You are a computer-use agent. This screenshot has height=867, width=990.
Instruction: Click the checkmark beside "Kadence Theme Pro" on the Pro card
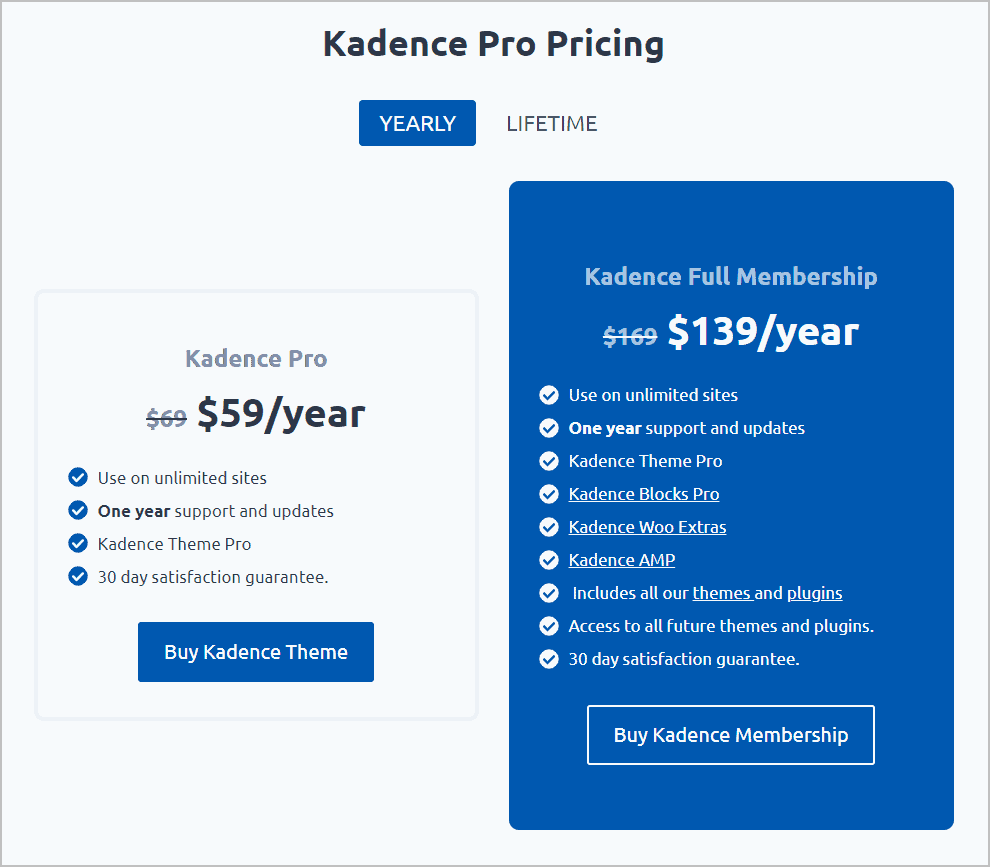pos(78,543)
